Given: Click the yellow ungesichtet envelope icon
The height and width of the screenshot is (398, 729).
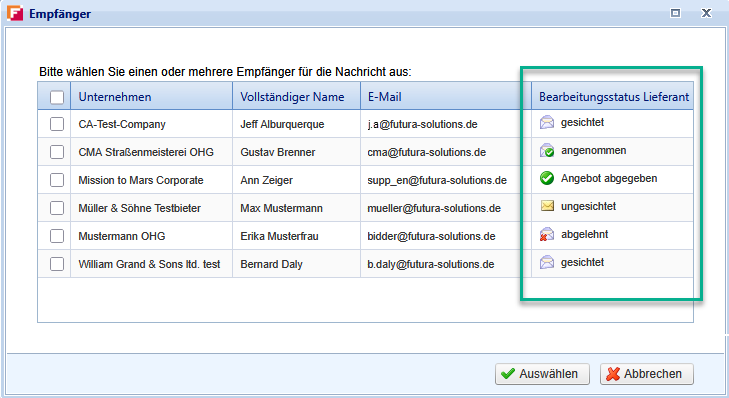Looking at the screenshot, I should click(547, 206).
